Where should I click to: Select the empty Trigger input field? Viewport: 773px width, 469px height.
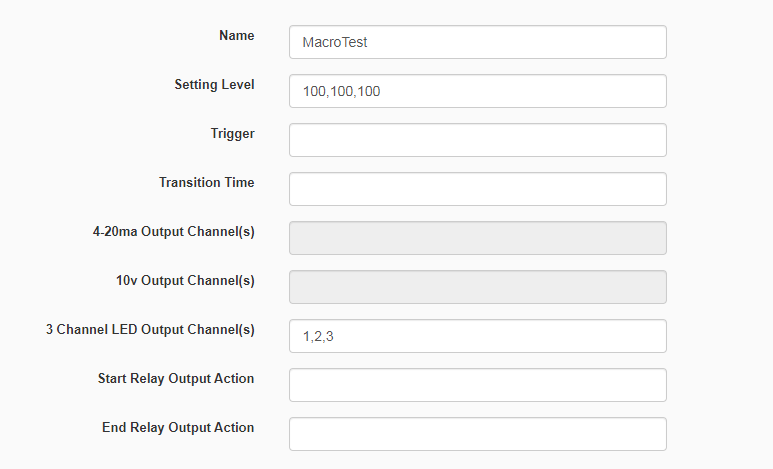[478, 140]
